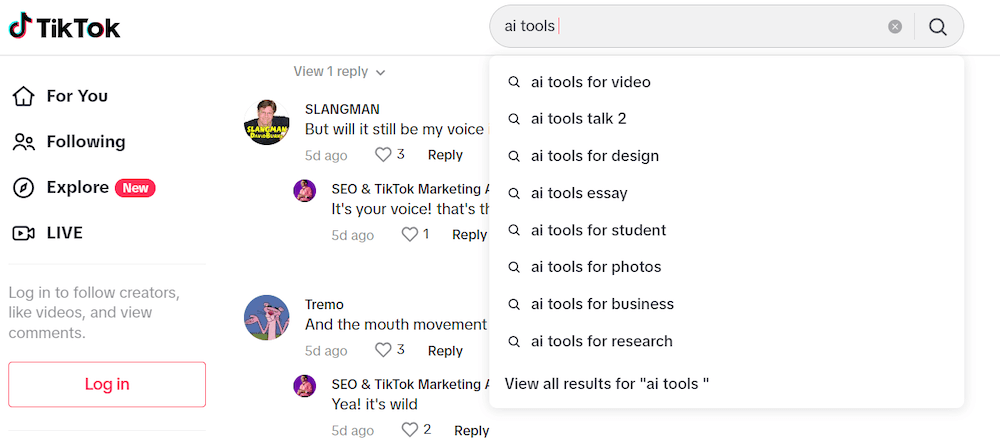Viewport: 1000px width, 443px height.
Task: Click the magnifying glass search button
Action: point(938,27)
